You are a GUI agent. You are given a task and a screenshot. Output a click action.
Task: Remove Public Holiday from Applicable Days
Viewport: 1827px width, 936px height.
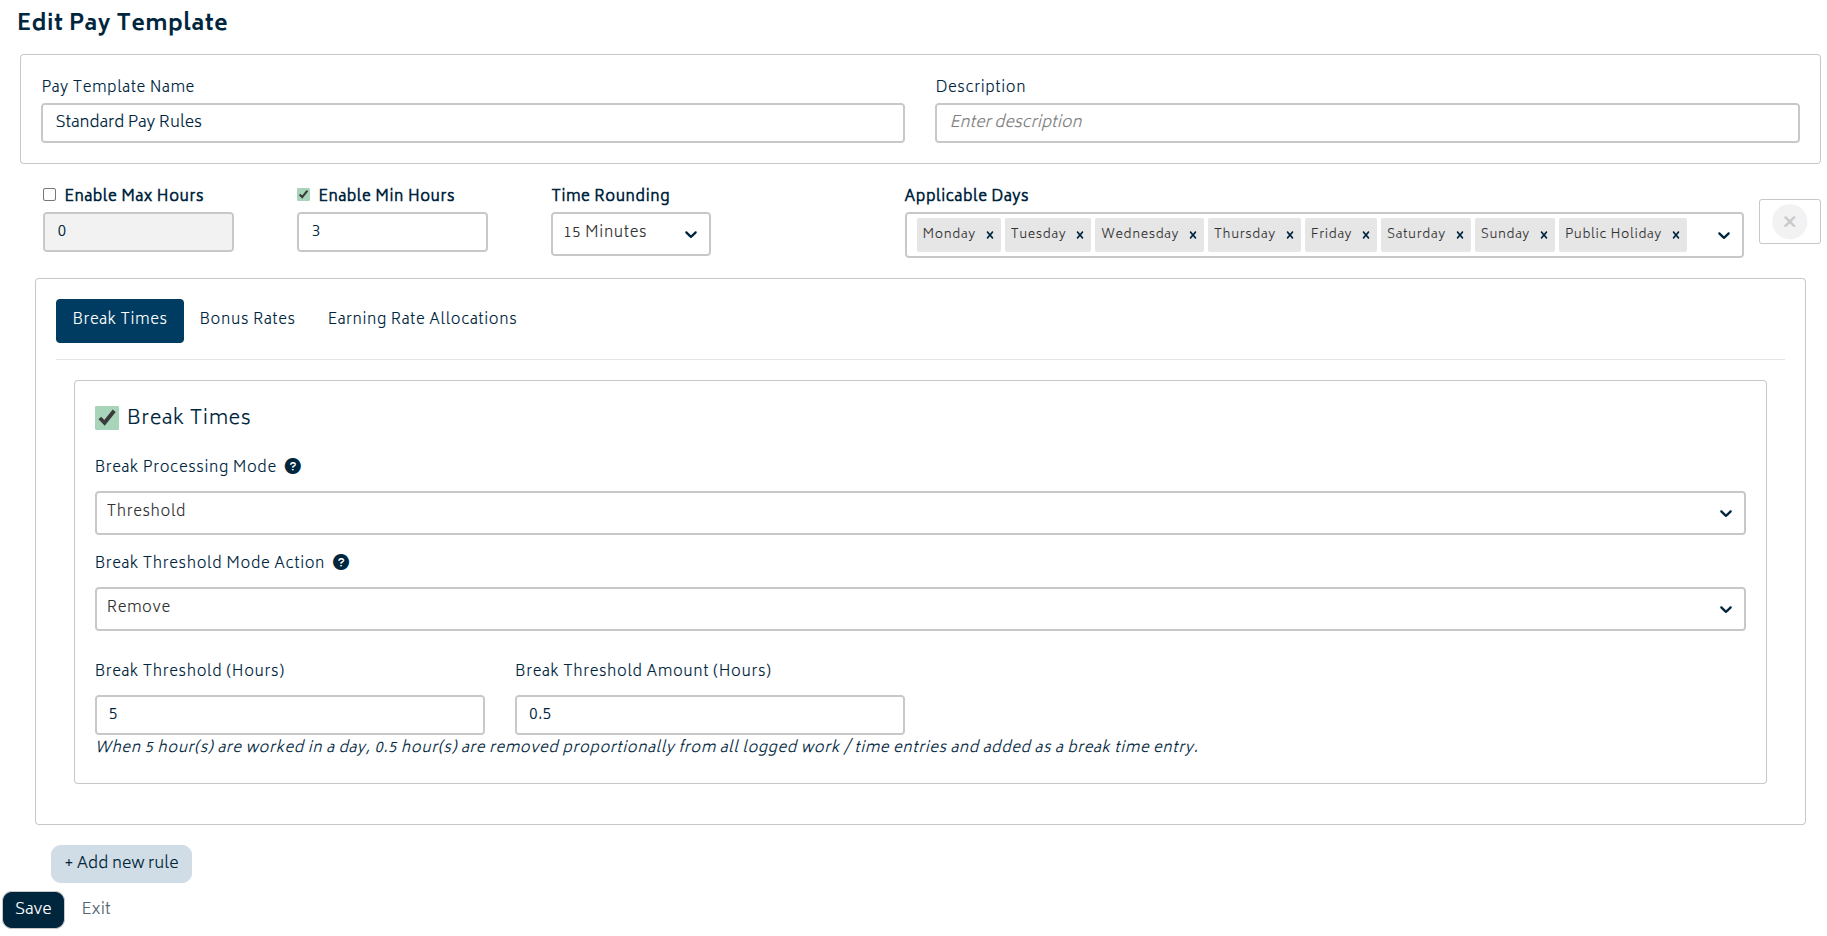1676,235
